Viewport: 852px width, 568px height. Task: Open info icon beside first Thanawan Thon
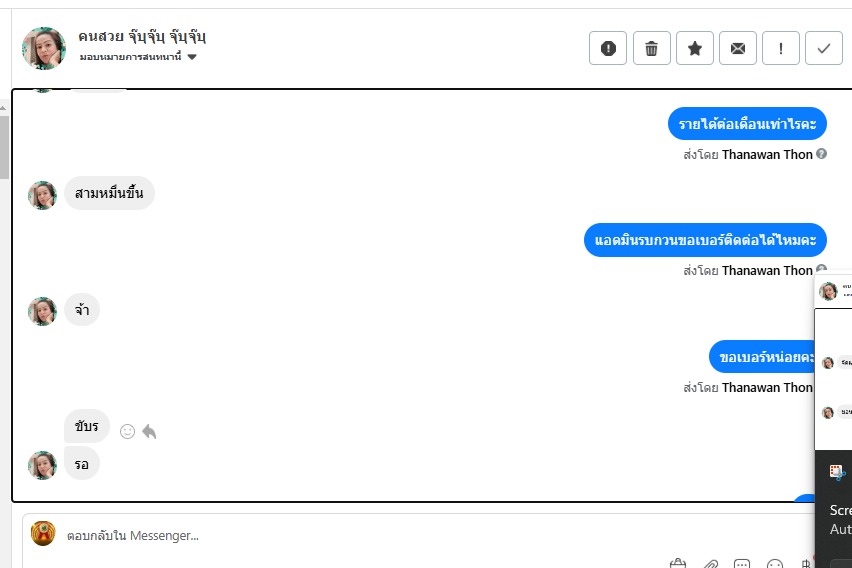(822, 154)
